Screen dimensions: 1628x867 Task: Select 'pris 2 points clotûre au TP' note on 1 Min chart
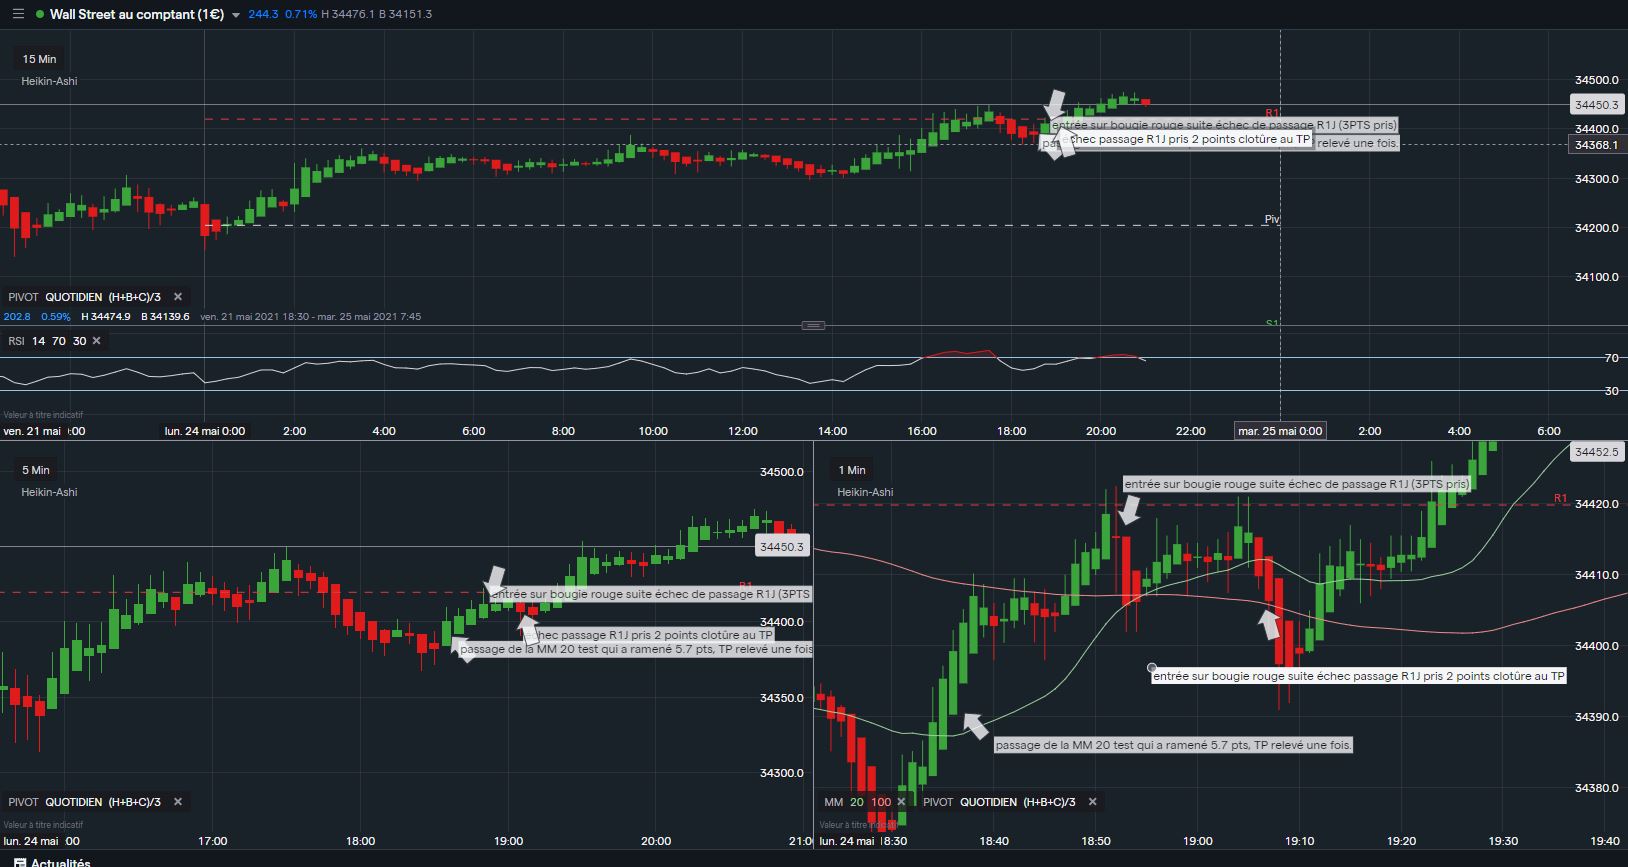1359,676
